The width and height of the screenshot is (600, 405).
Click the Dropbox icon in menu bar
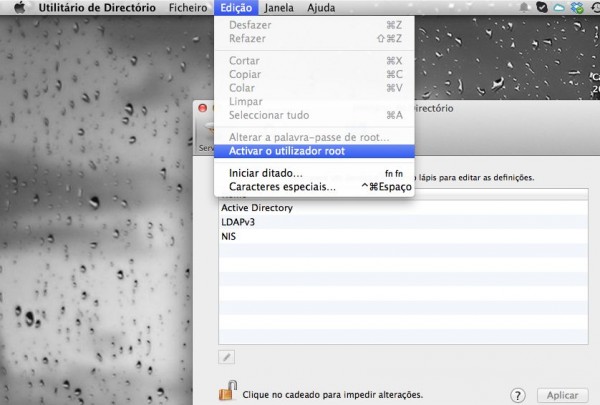[577, 7]
